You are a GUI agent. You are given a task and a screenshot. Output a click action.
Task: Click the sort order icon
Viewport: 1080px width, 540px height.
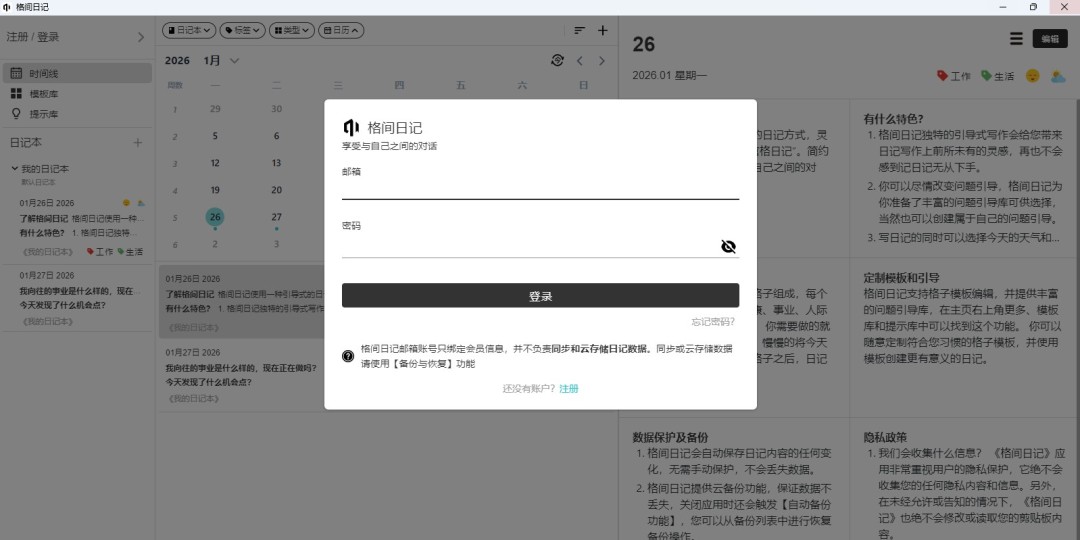(580, 30)
